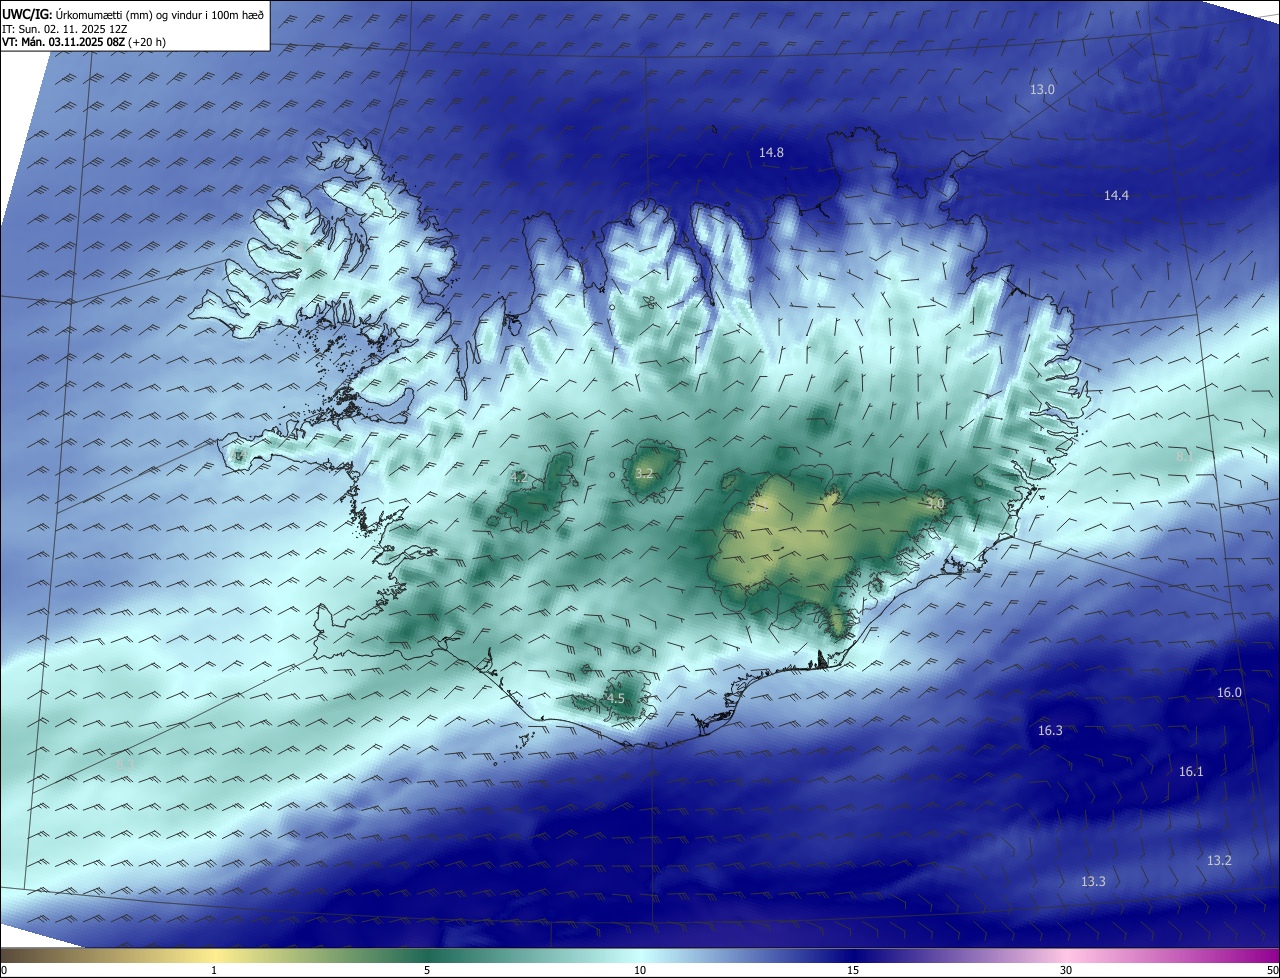The width and height of the screenshot is (1280, 978).
Task: Click the 10 tick on the color scale
Action: (x=640, y=970)
